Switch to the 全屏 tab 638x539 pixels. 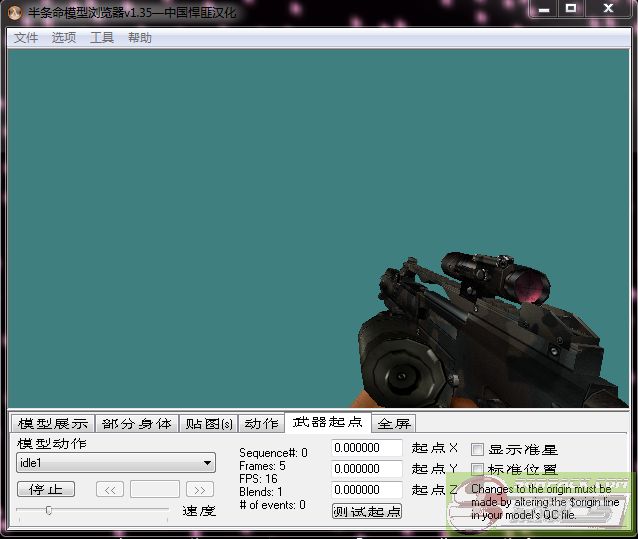click(x=394, y=423)
